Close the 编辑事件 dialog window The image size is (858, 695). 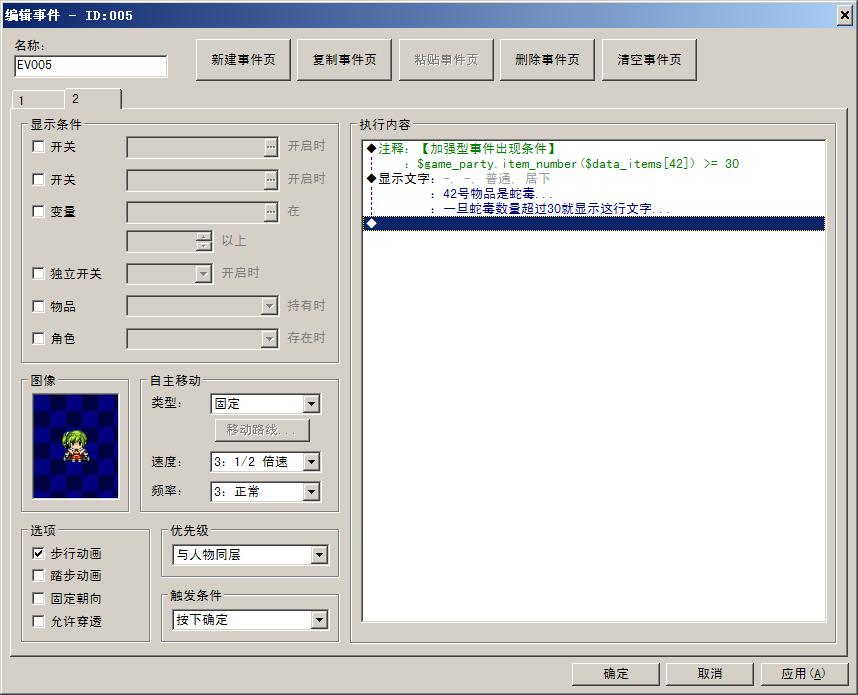pyautogui.click(x=845, y=15)
